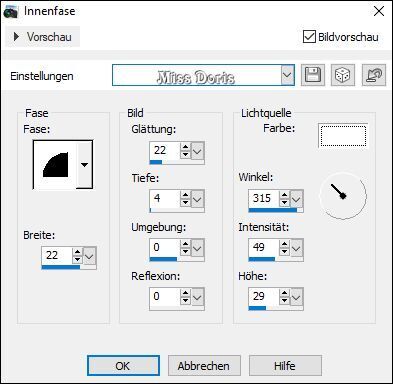Increase Glättung value with up arrow
This screenshot has width=393, height=384.
(x=185, y=147)
